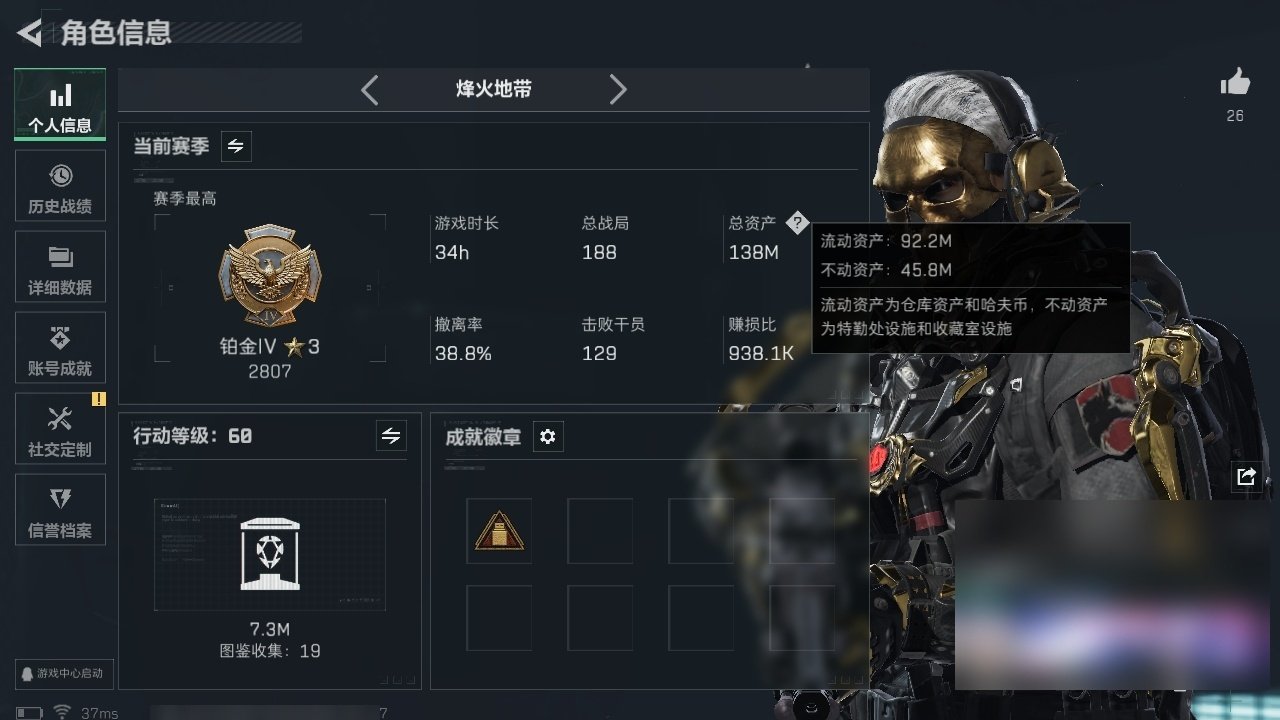
Task: Open achievement badge settings gear
Action: [548, 437]
